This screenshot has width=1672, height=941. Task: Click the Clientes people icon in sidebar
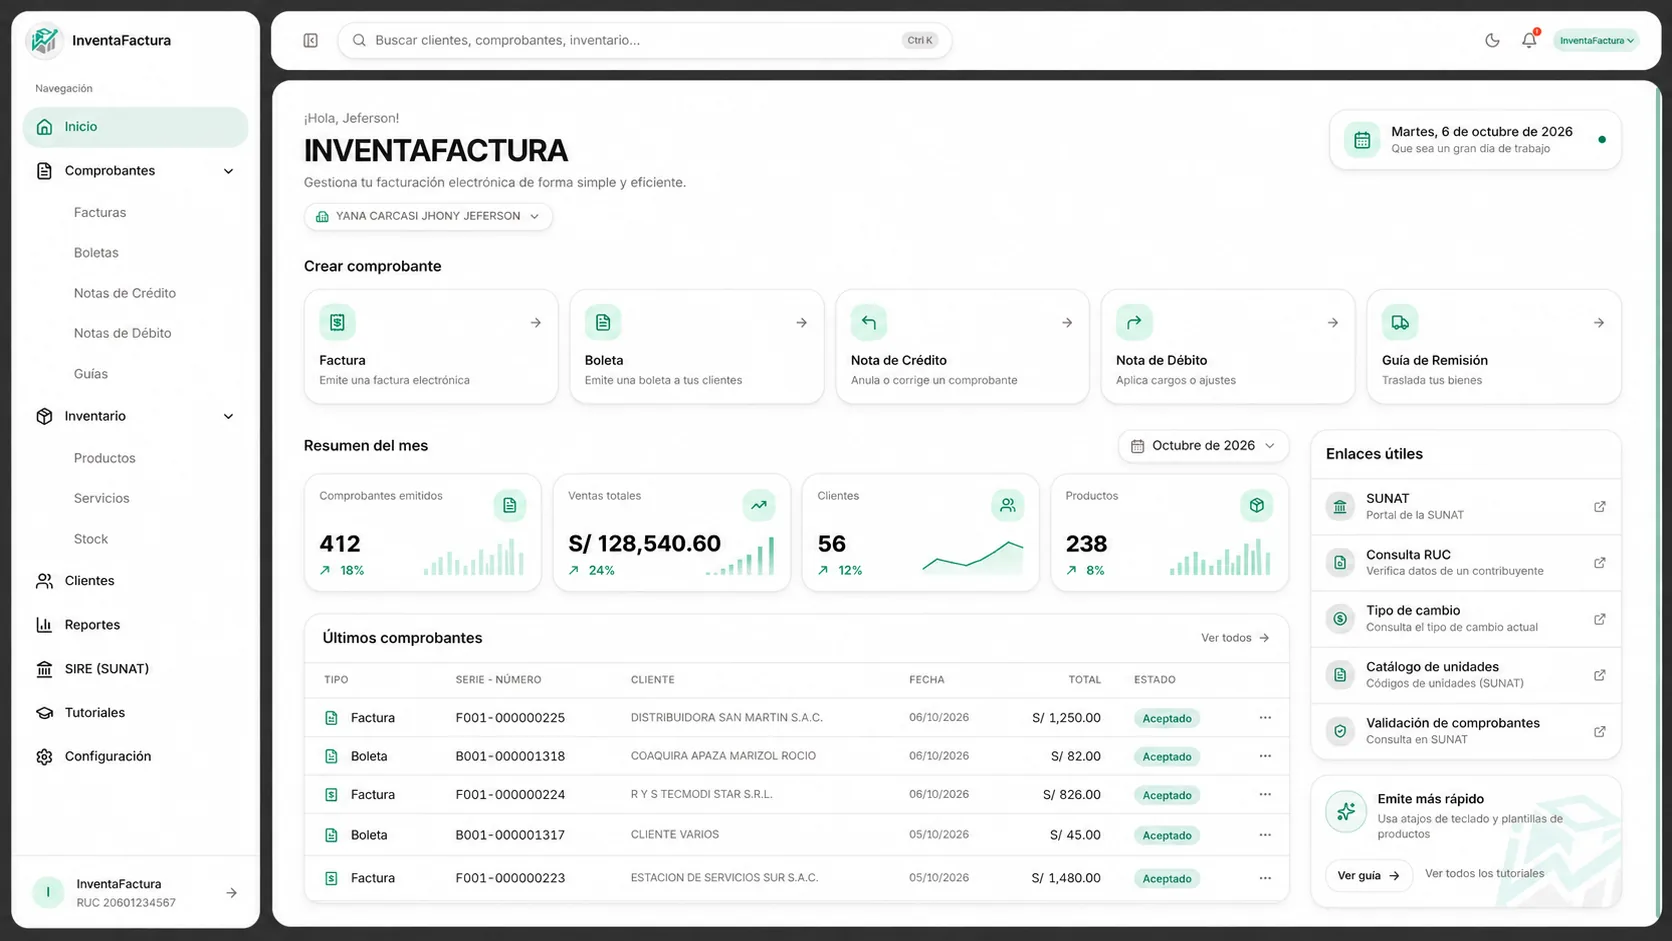coord(44,581)
